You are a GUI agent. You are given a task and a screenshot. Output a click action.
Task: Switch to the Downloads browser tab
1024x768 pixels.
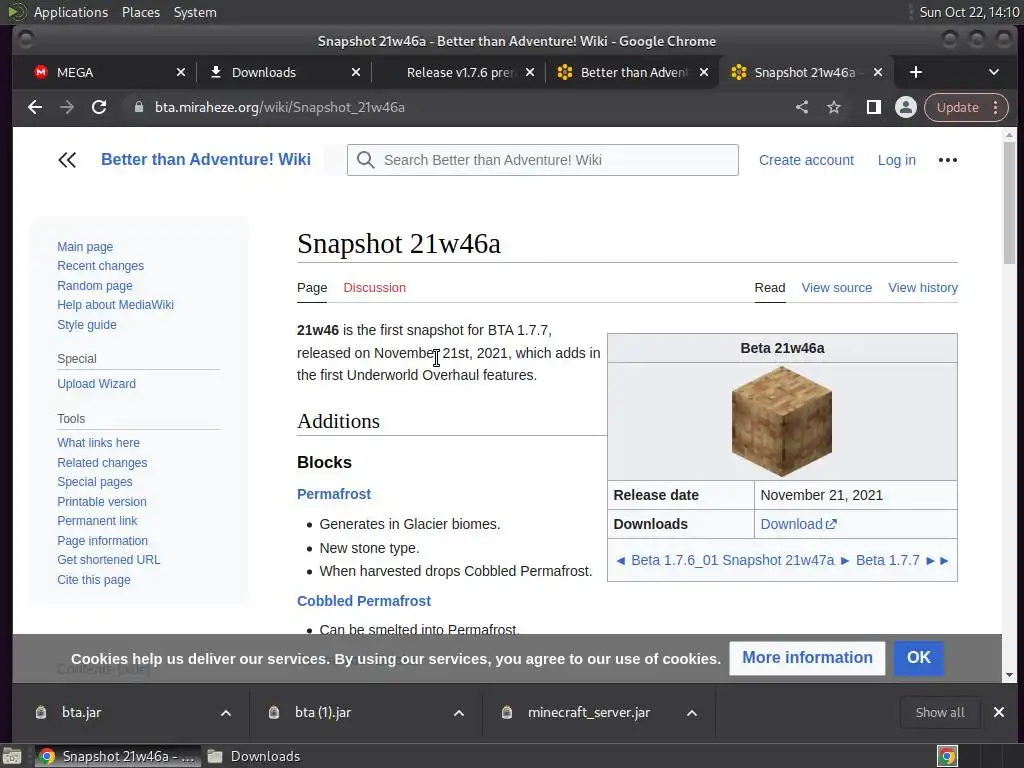(285, 72)
